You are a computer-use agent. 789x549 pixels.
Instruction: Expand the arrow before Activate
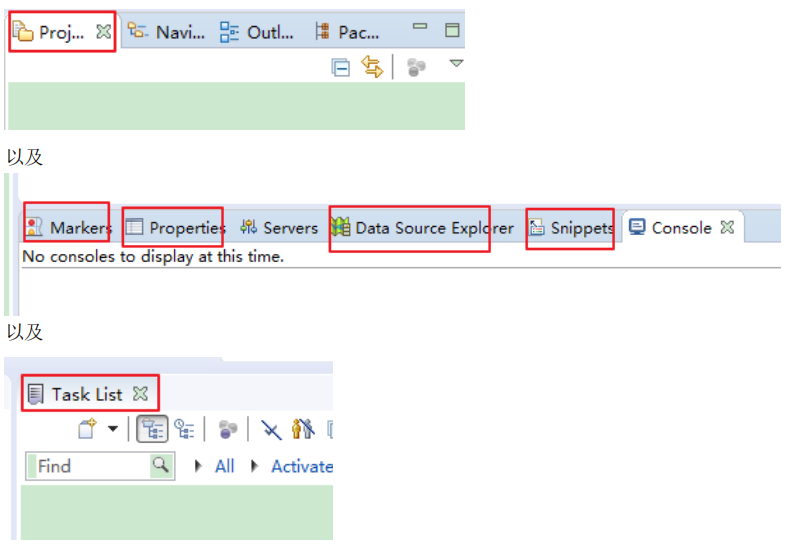[x=255, y=466]
